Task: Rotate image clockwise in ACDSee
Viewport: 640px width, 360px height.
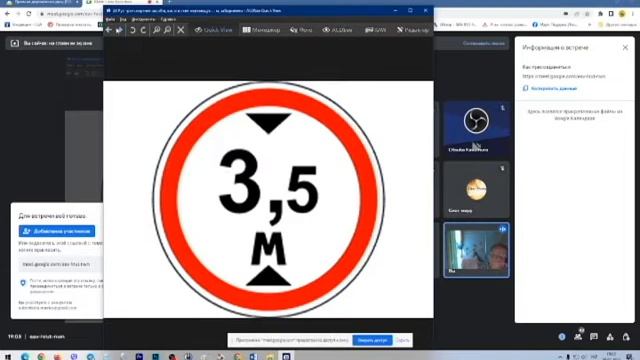Action: point(143,30)
